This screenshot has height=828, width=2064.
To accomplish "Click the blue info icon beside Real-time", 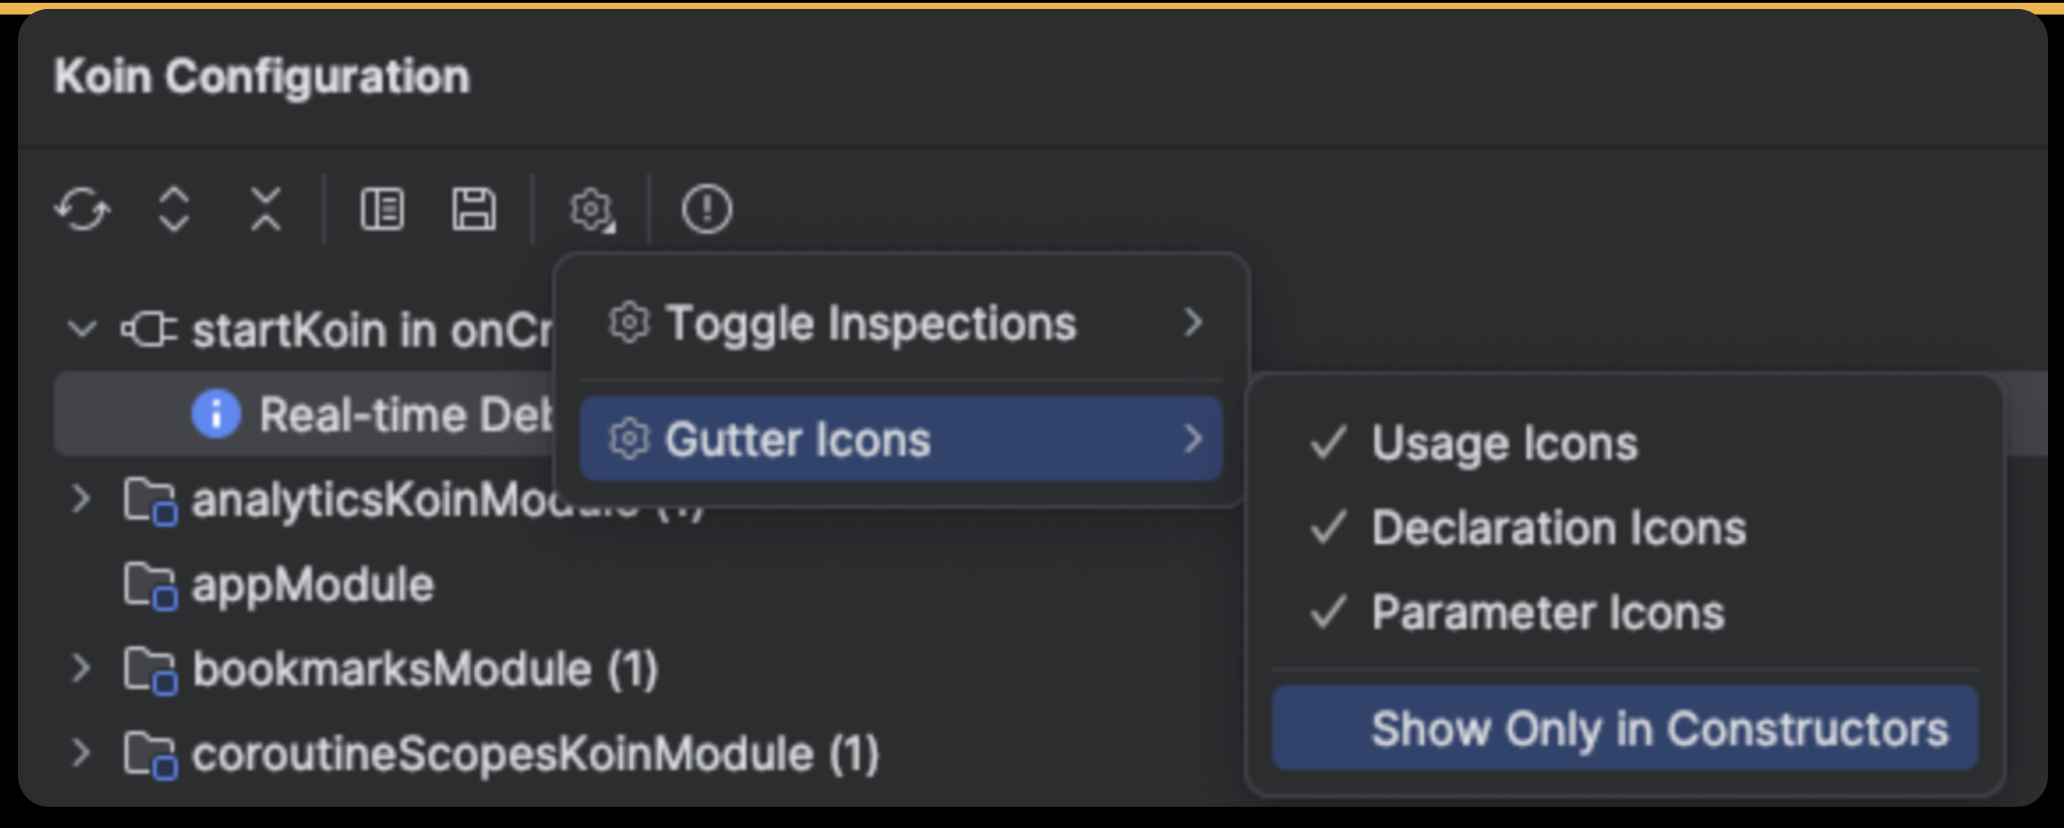I will [216, 414].
